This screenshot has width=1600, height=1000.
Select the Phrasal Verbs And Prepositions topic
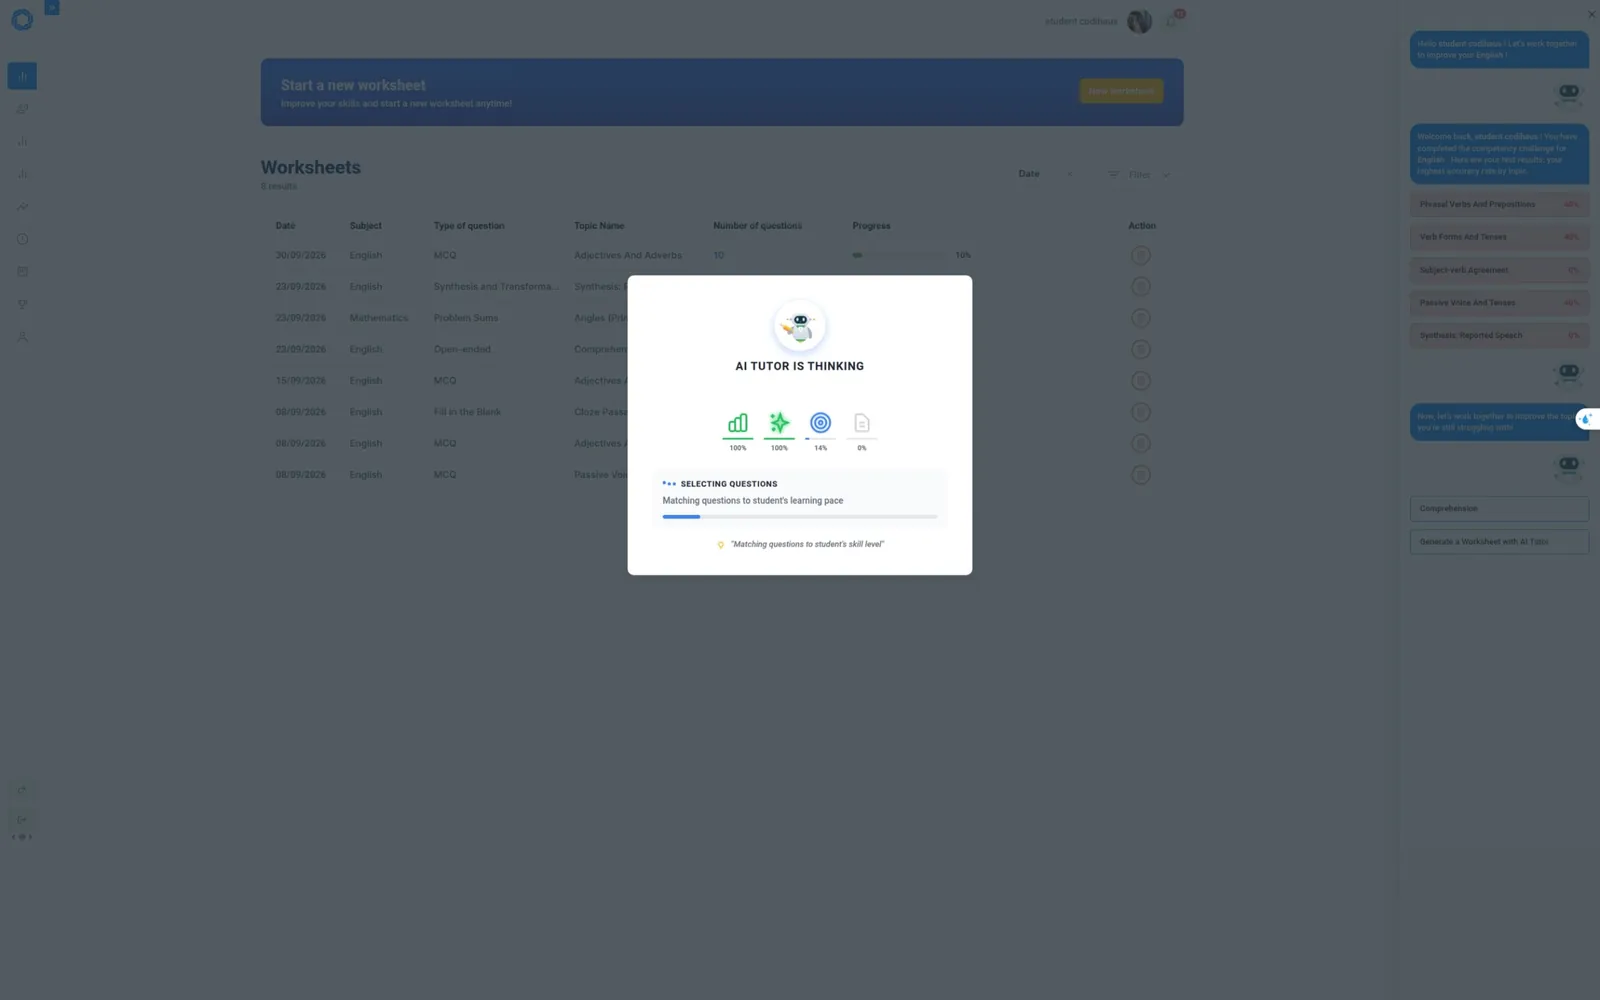pos(1499,204)
